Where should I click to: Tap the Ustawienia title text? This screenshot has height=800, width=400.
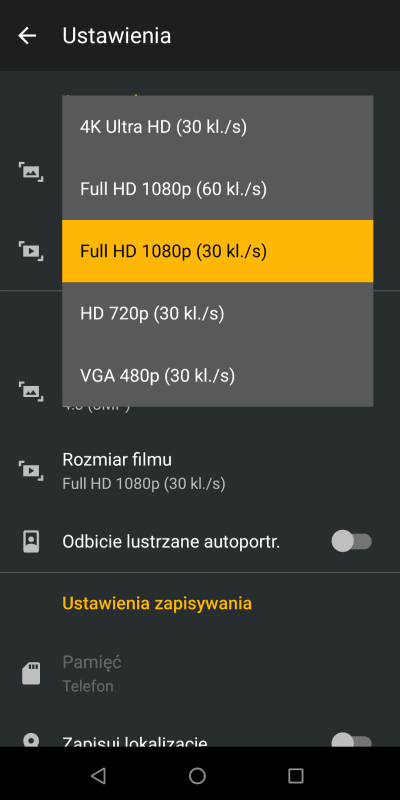tap(116, 36)
